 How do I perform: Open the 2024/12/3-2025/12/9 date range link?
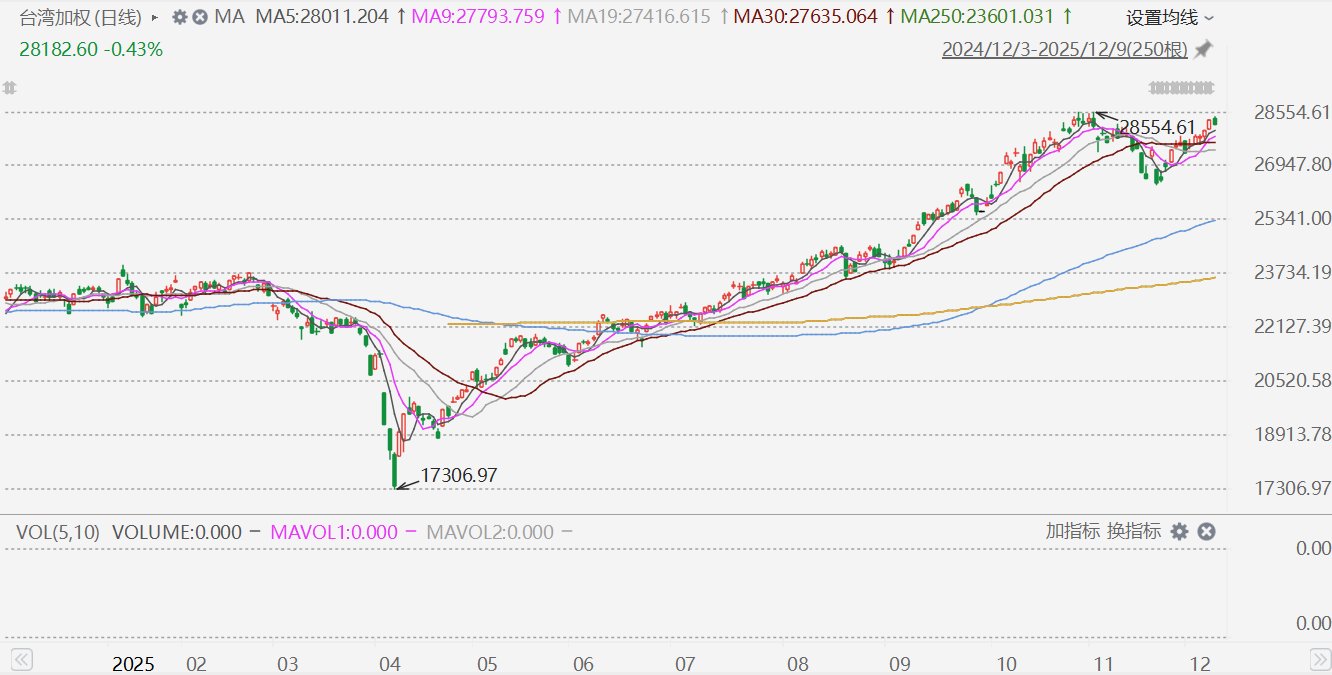click(x=1065, y=49)
